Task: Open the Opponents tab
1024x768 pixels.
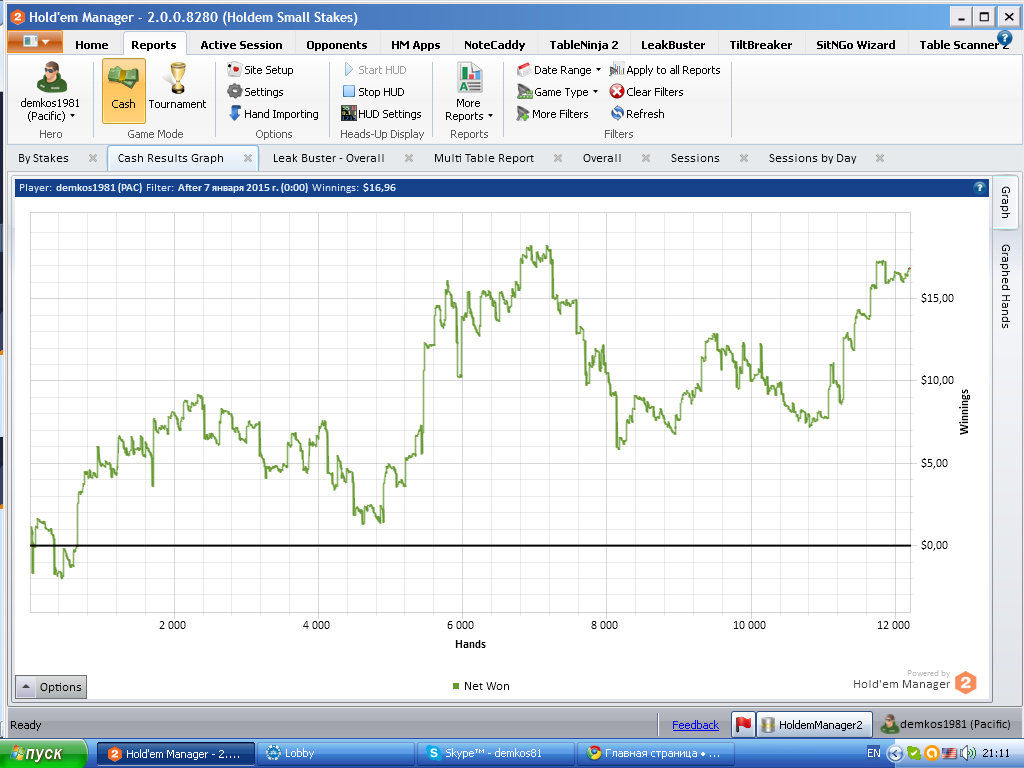Action: coord(336,44)
